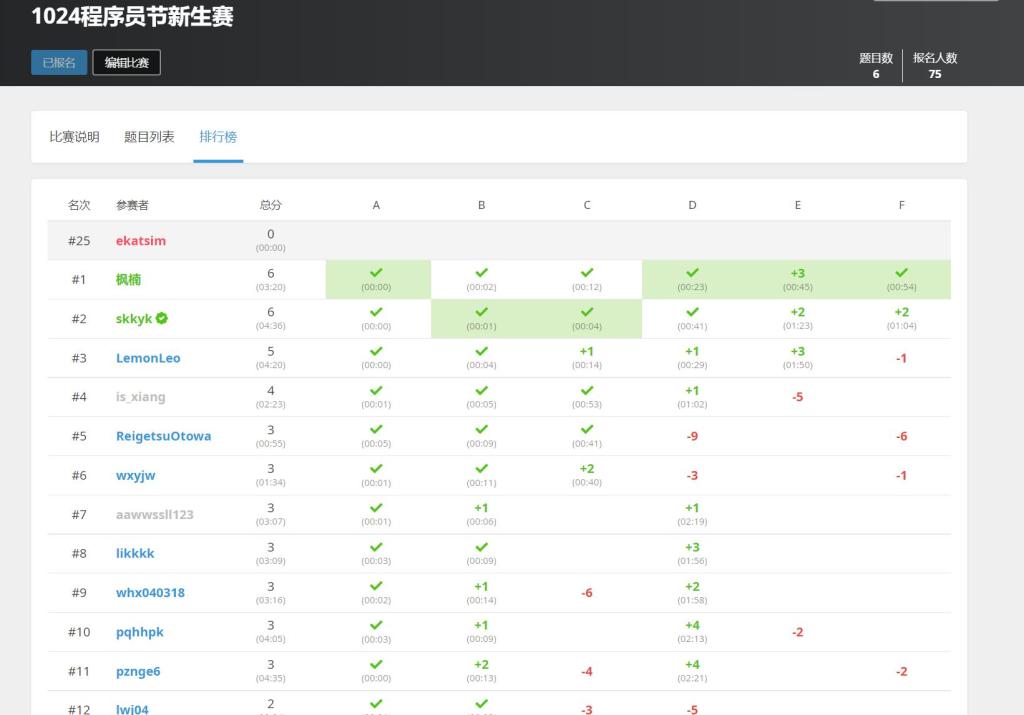
Task: Click LemonLeo's problem A accepted checkmark
Action: 376,351
